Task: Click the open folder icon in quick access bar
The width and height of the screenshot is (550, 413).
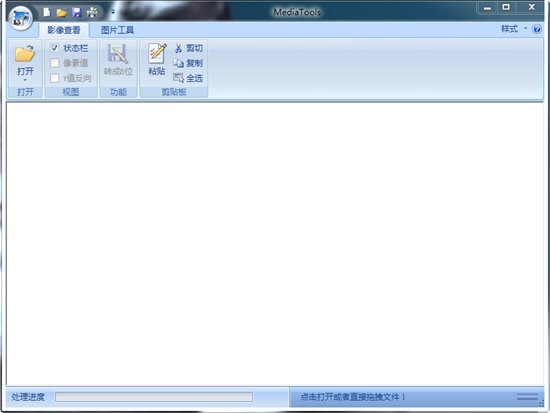Action: pyautogui.click(x=62, y=13)
